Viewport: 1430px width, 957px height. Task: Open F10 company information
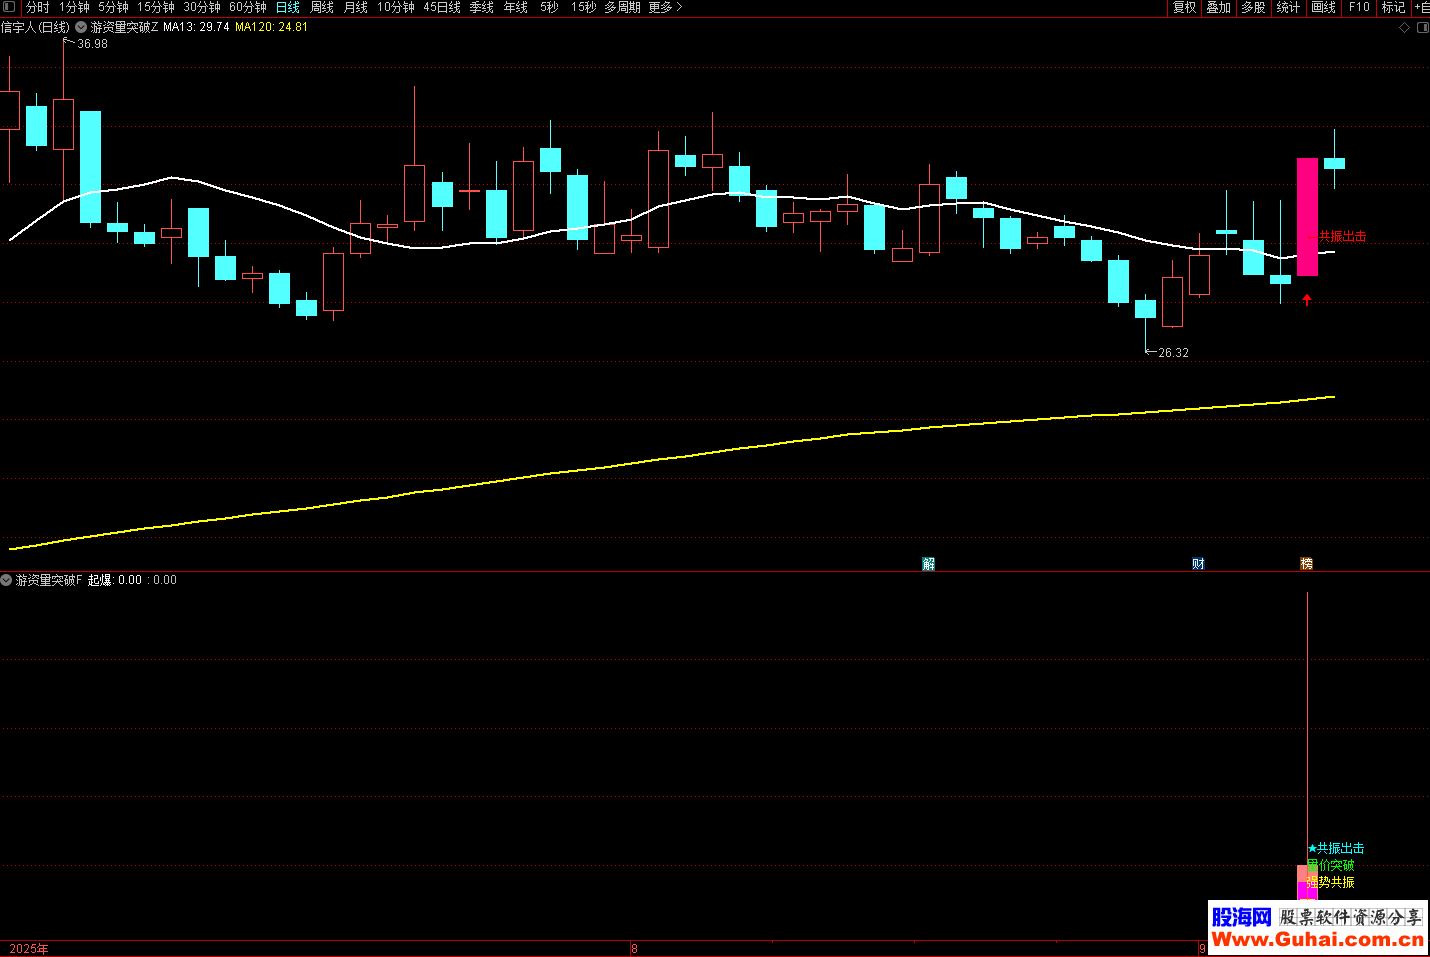click(x=1359, y=7)
